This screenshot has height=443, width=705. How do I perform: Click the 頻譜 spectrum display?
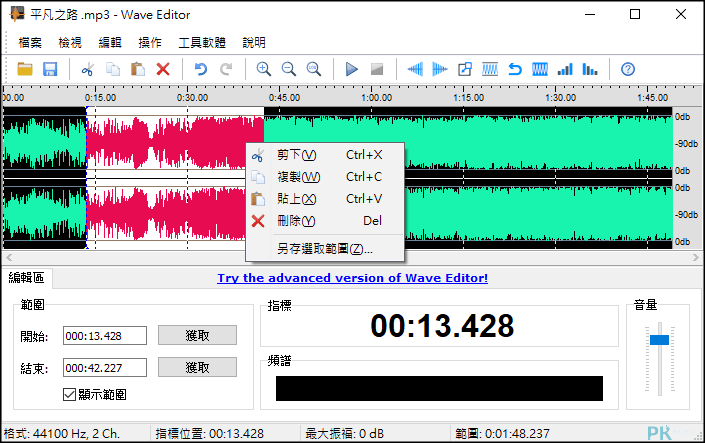pos(439,389)
